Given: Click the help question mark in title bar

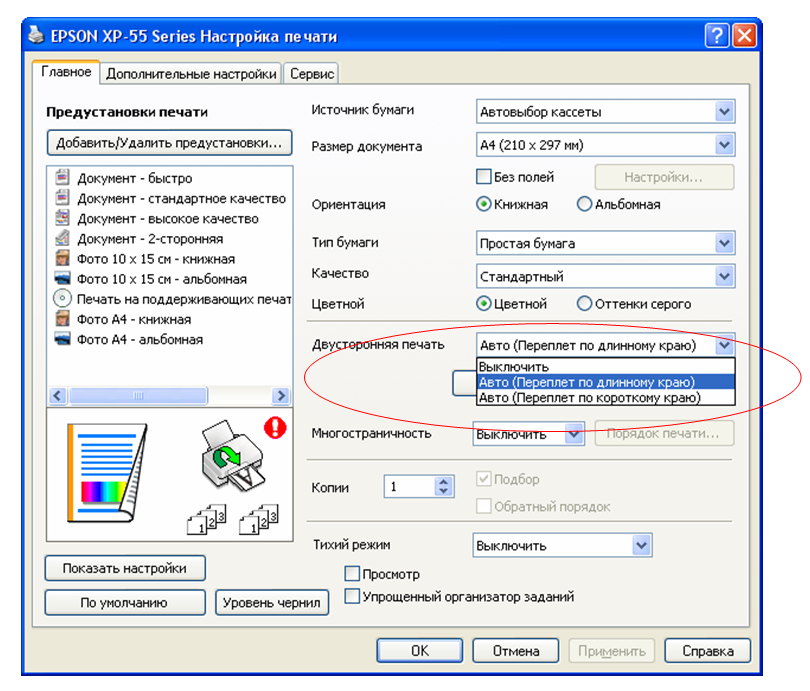Looking at the screenshot, I should click(717, 36).
